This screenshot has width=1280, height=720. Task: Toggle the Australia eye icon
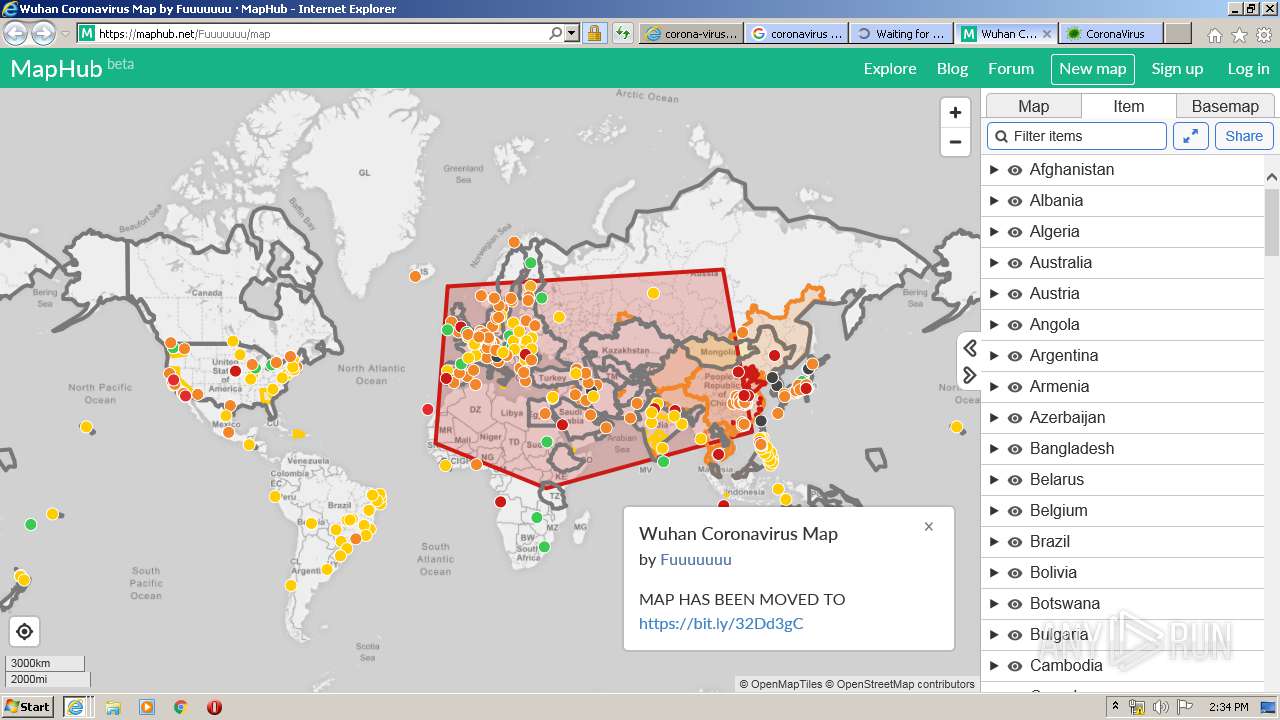1015,263
